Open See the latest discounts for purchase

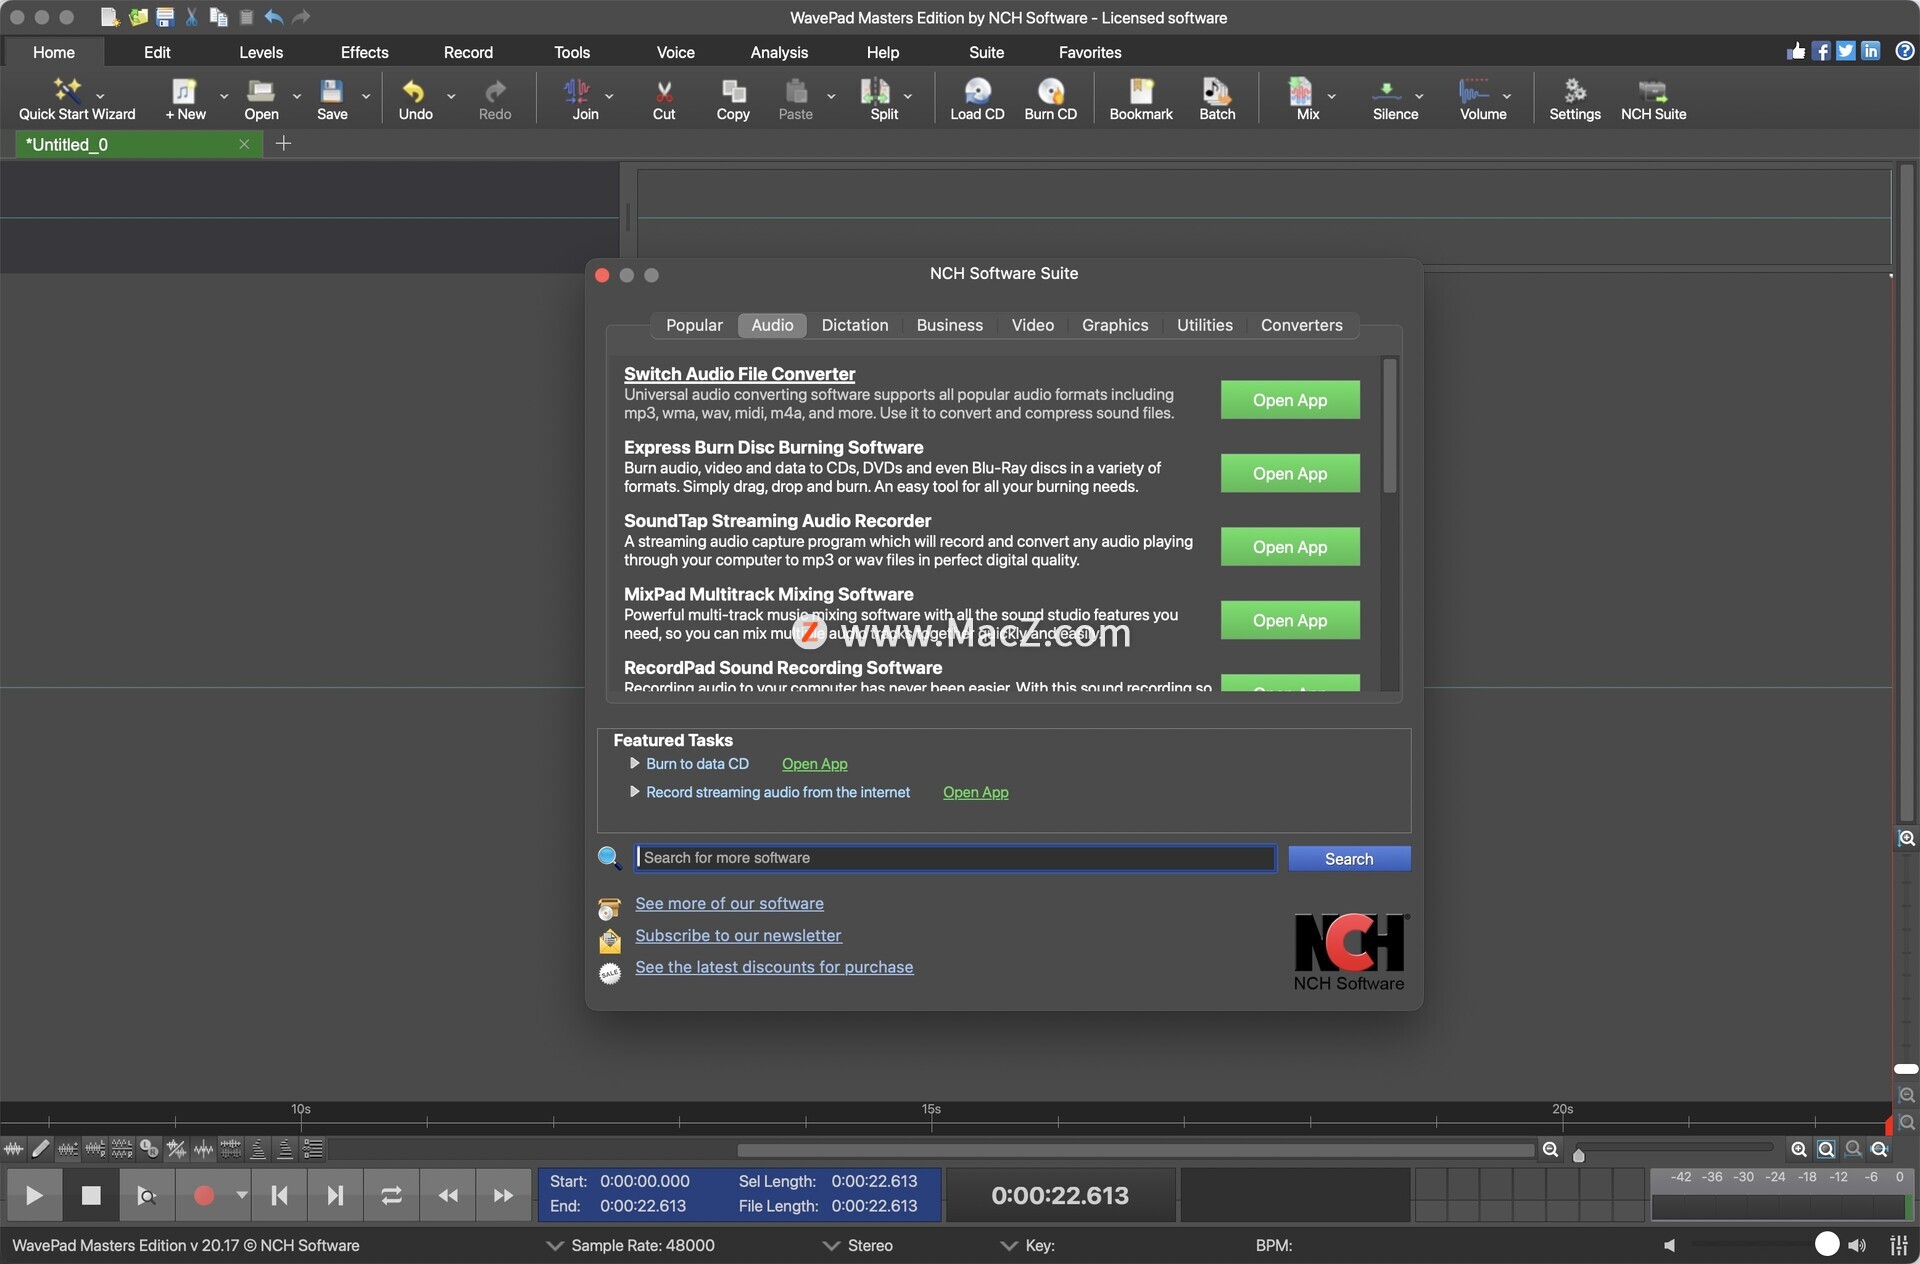[x=774, y=967]
